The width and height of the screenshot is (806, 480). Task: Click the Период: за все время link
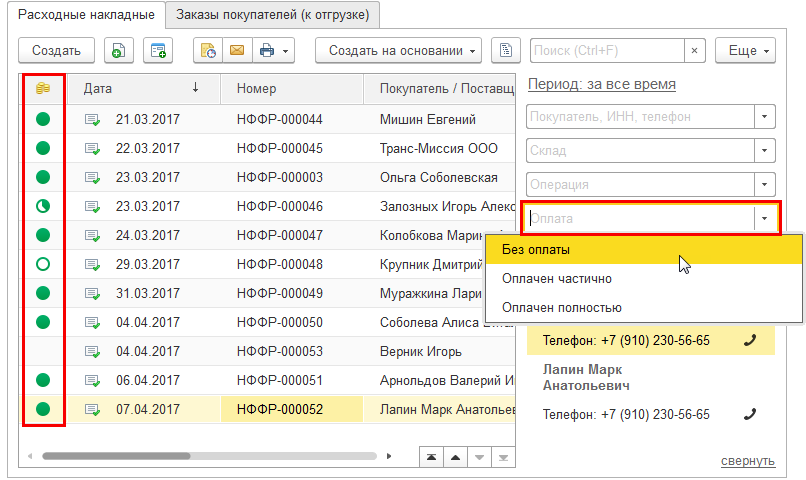[x=601, y=85]
